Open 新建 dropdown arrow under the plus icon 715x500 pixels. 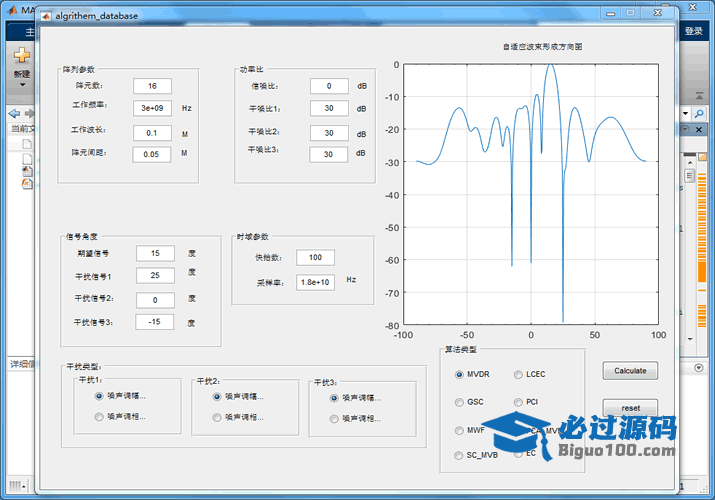pos(22,85)
